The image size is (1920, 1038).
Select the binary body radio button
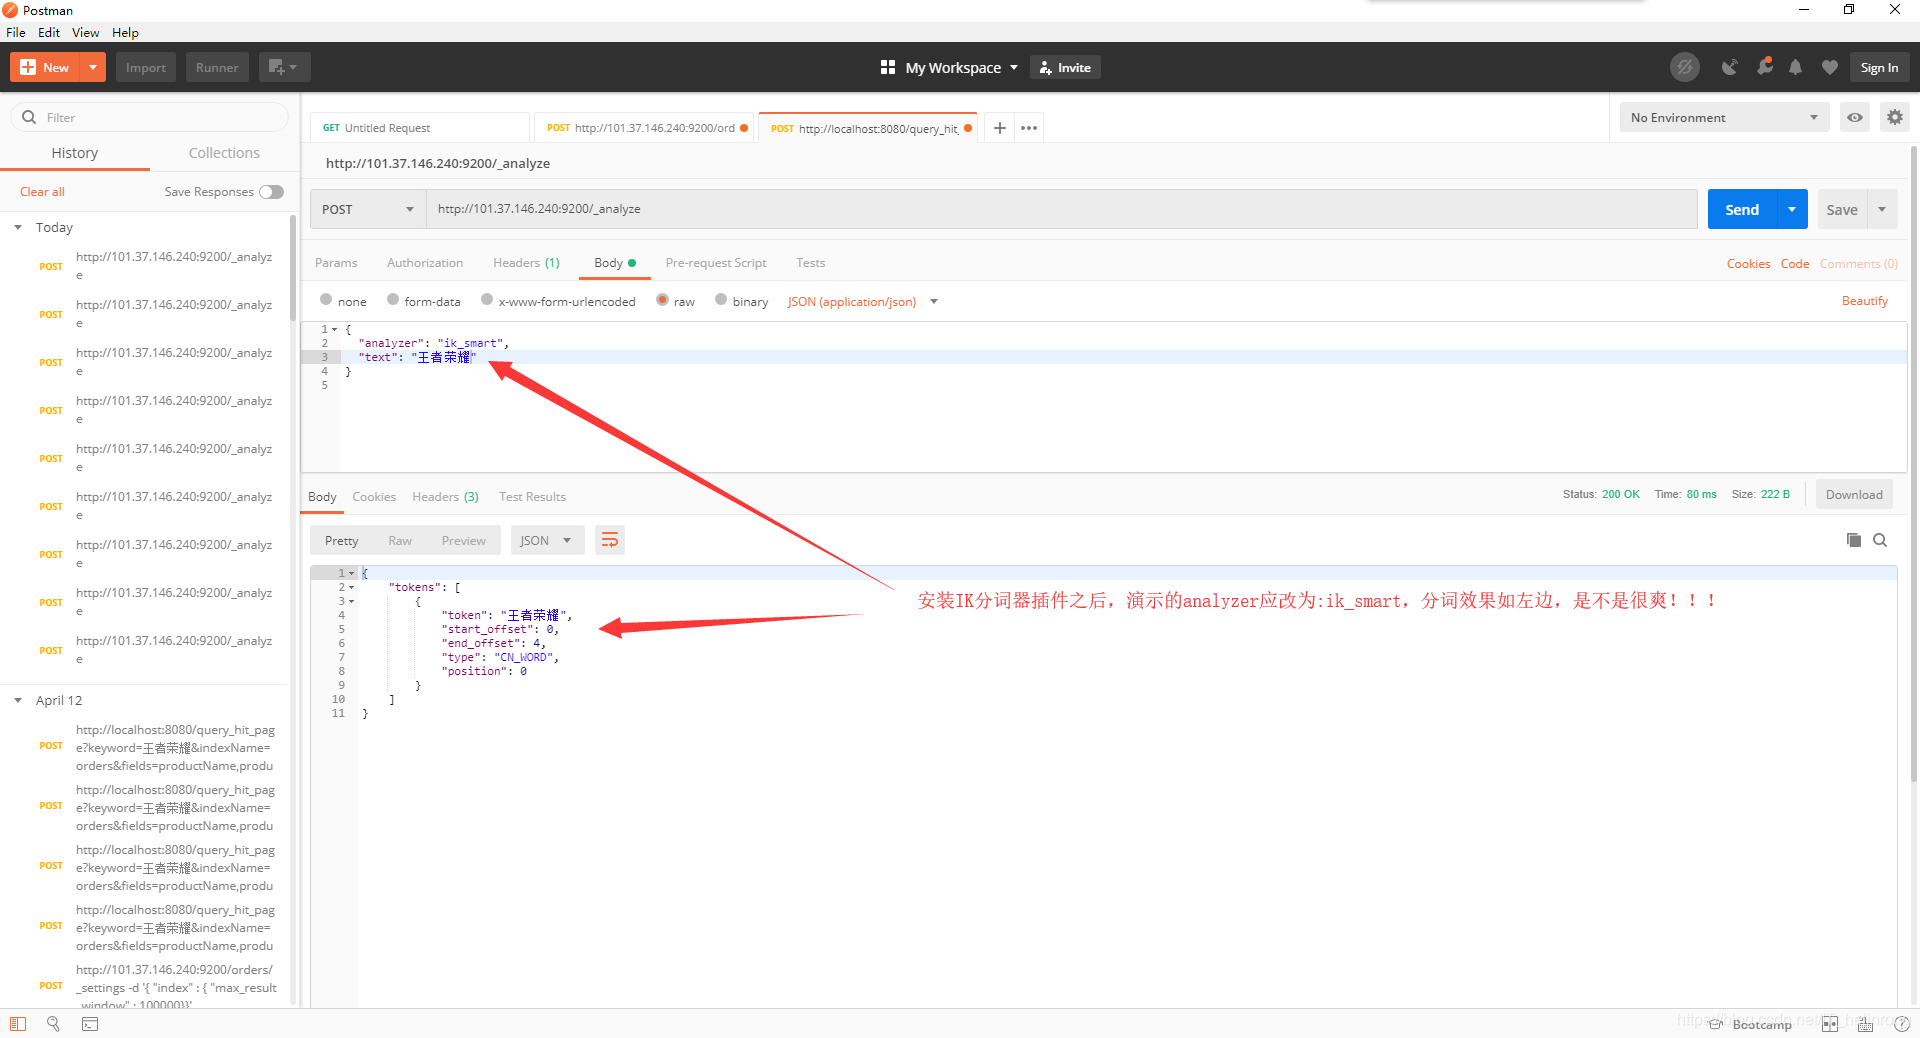coord(721,300)
